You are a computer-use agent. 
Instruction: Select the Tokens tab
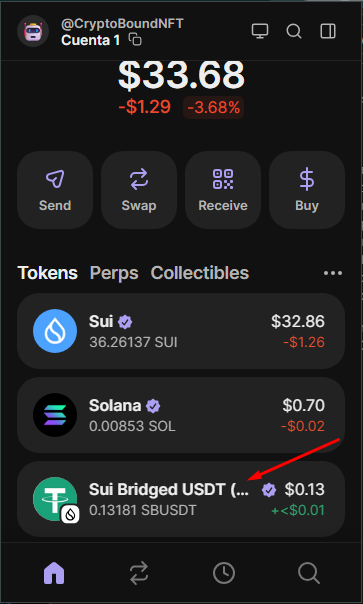click(x=48, y=273)
